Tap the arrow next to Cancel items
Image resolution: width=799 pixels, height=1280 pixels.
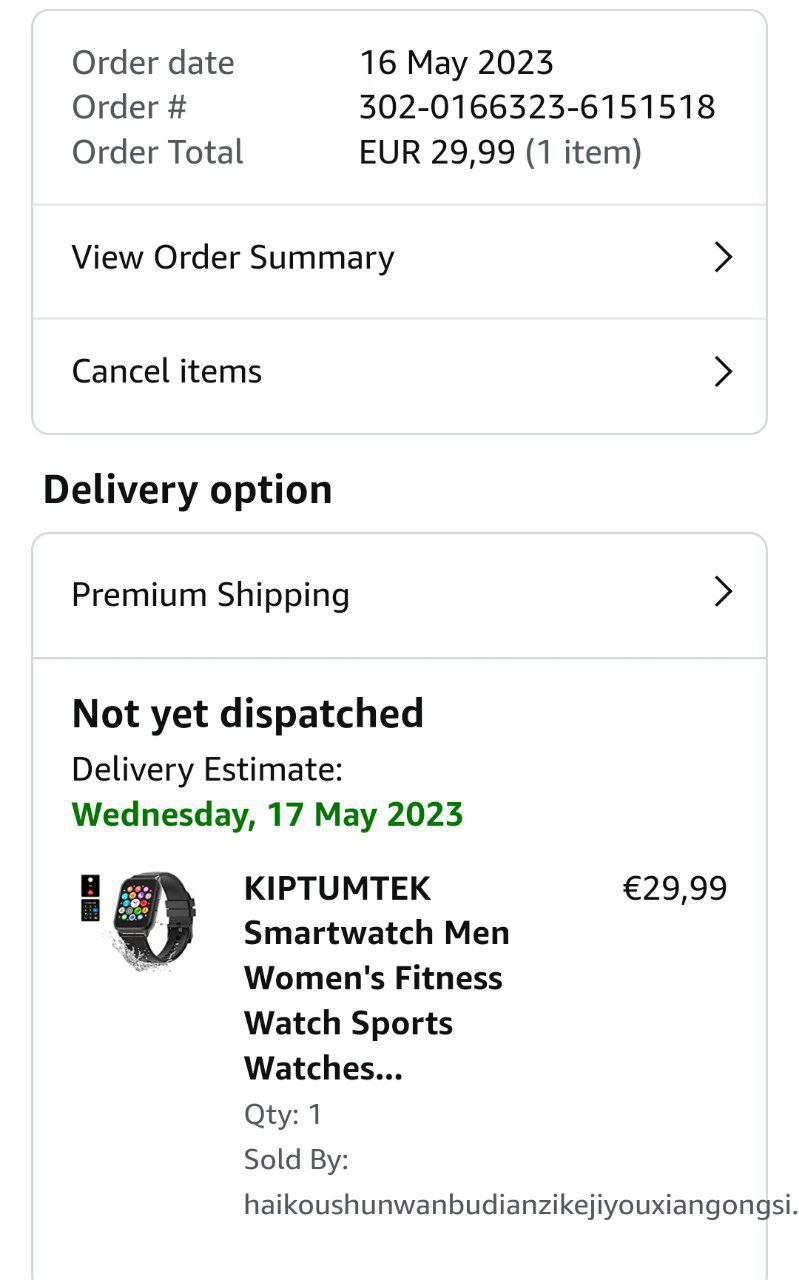click(723, 372)
